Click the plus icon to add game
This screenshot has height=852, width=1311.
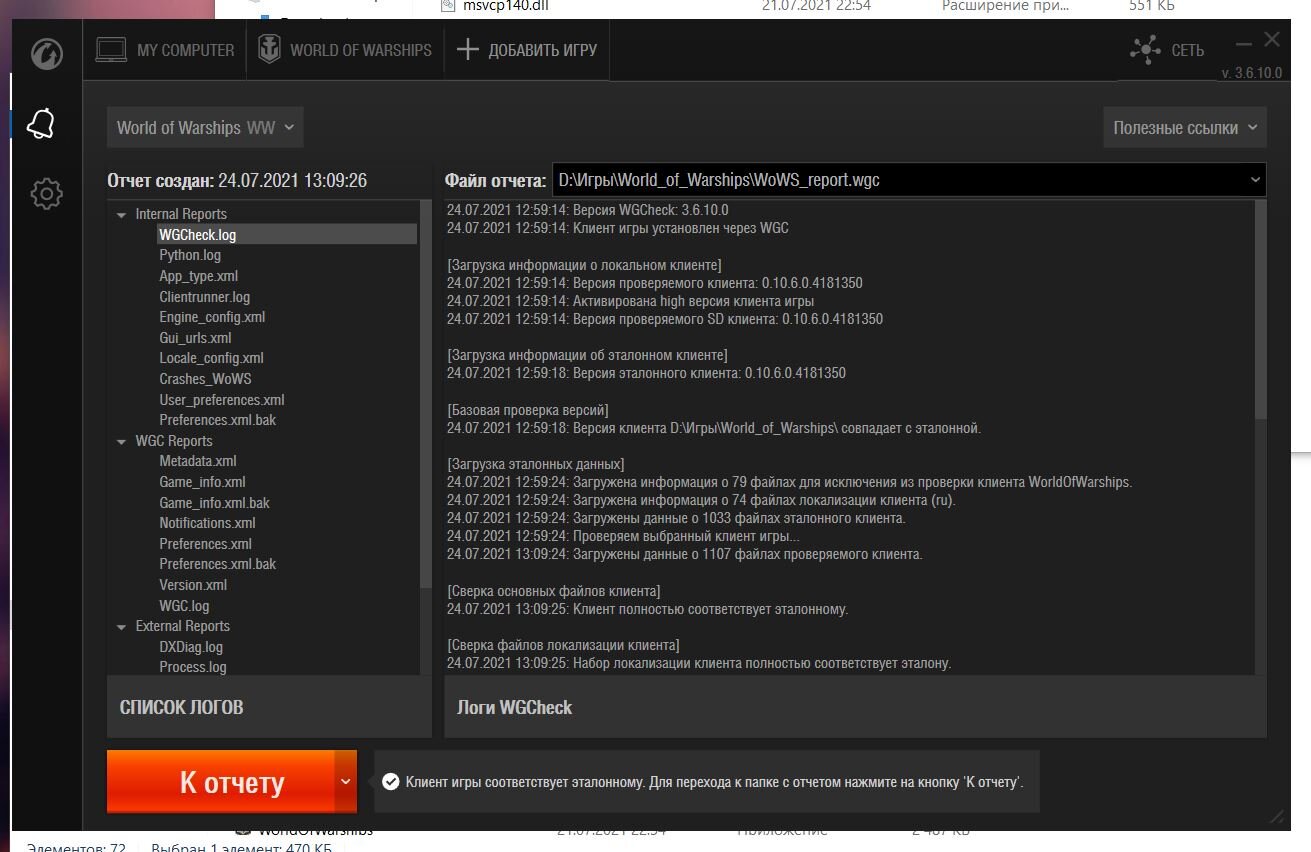click(x=467, y=50)
